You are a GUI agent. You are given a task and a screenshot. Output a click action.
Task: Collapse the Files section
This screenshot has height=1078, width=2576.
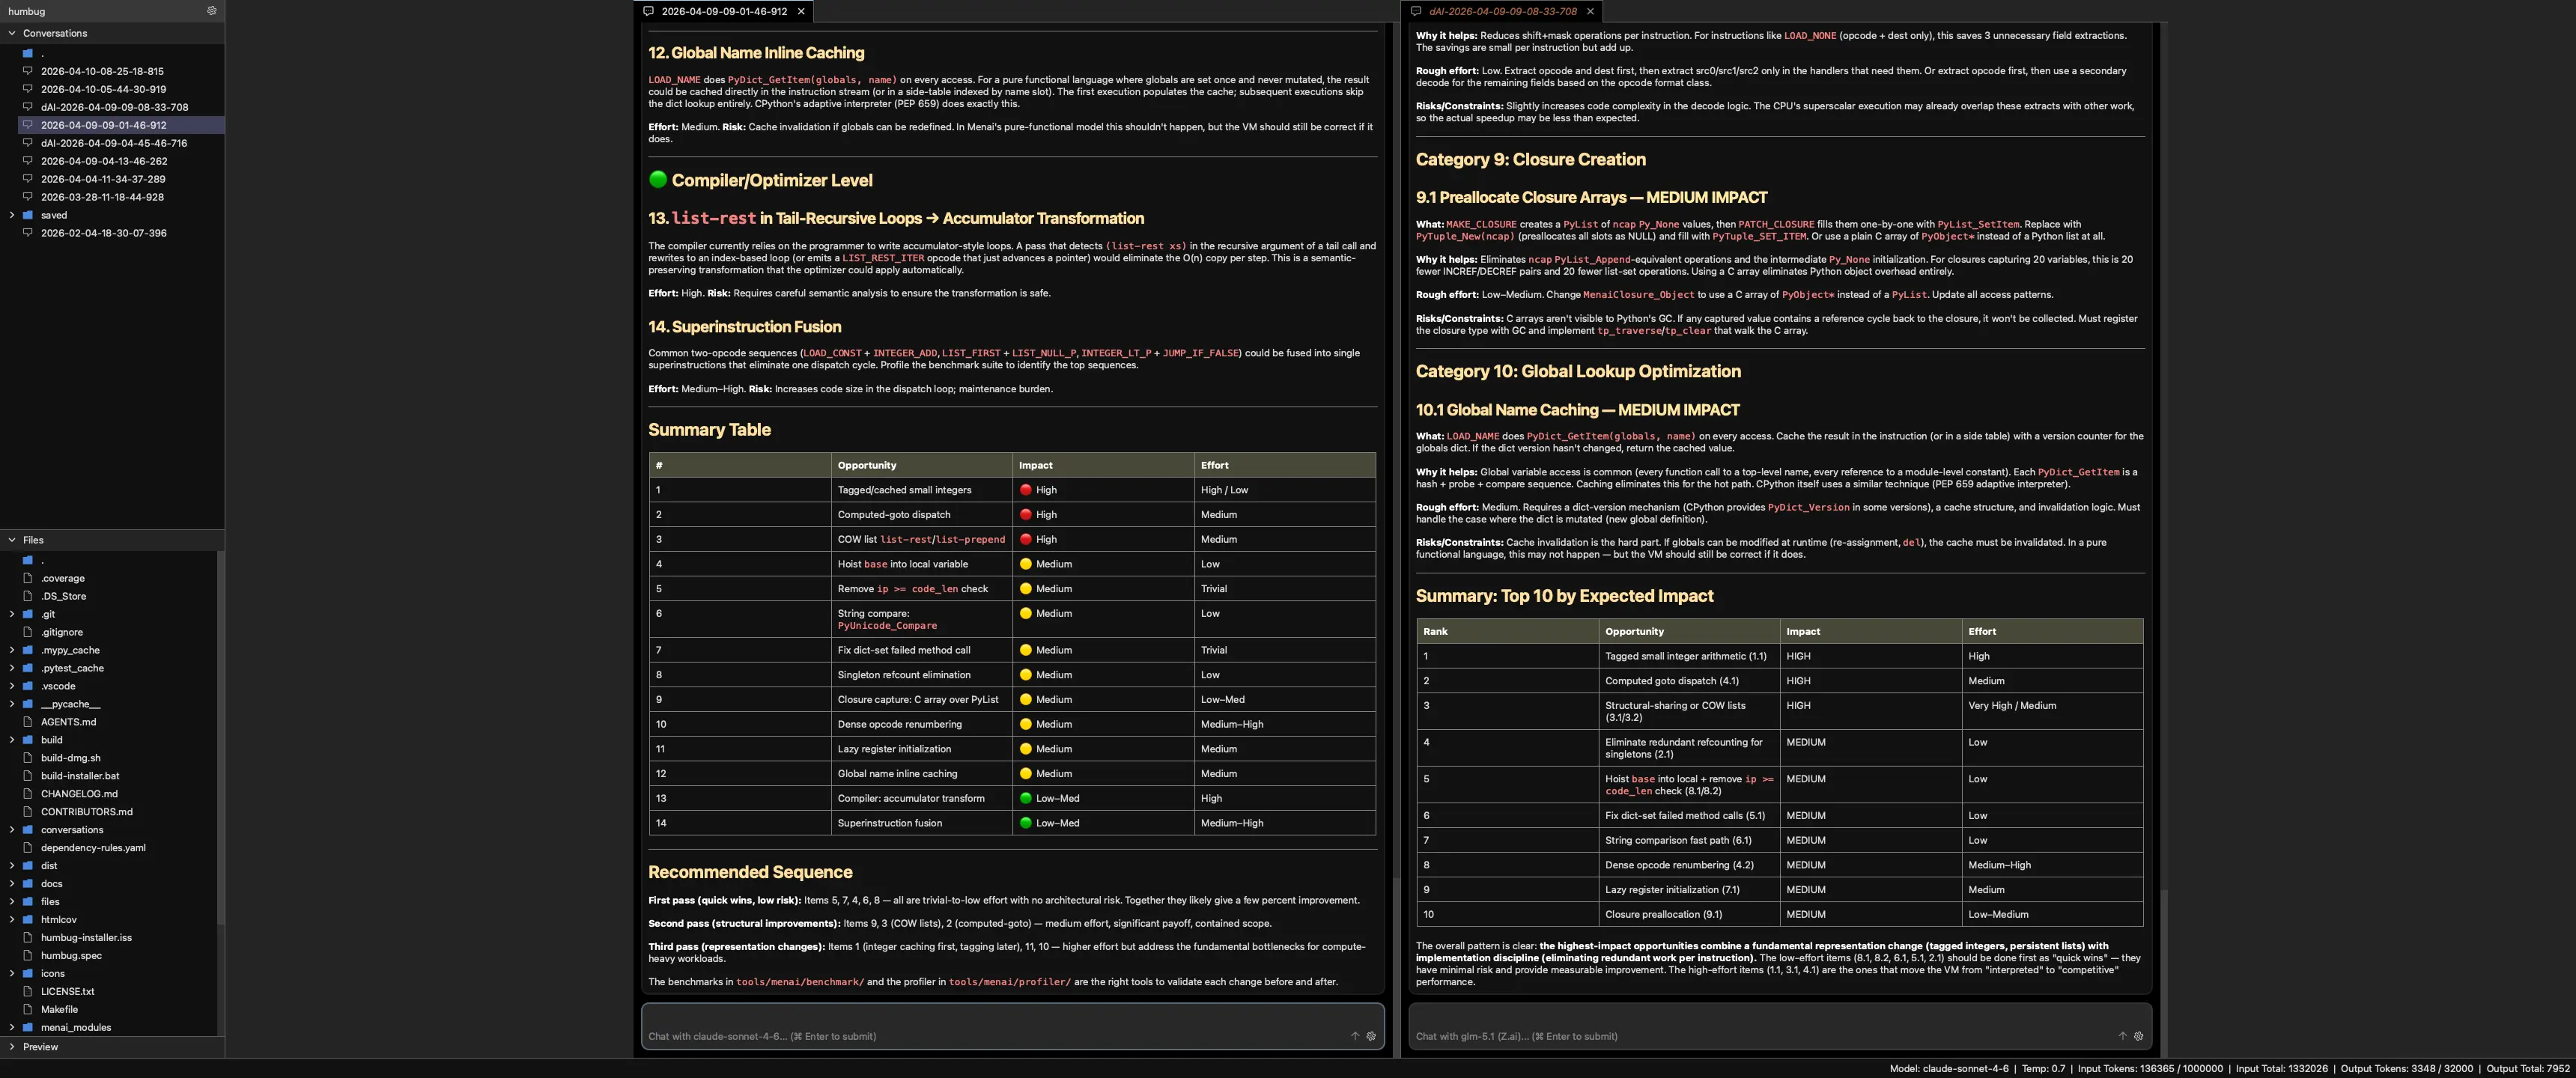12,540
